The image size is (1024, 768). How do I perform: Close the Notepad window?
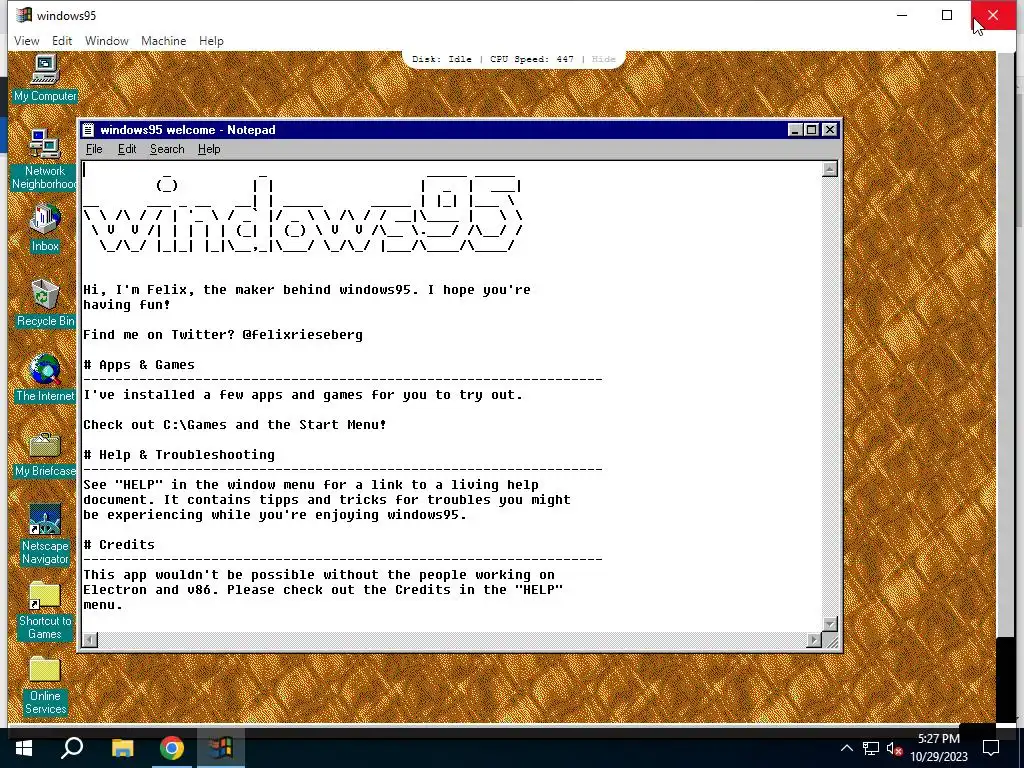[829, 130]
